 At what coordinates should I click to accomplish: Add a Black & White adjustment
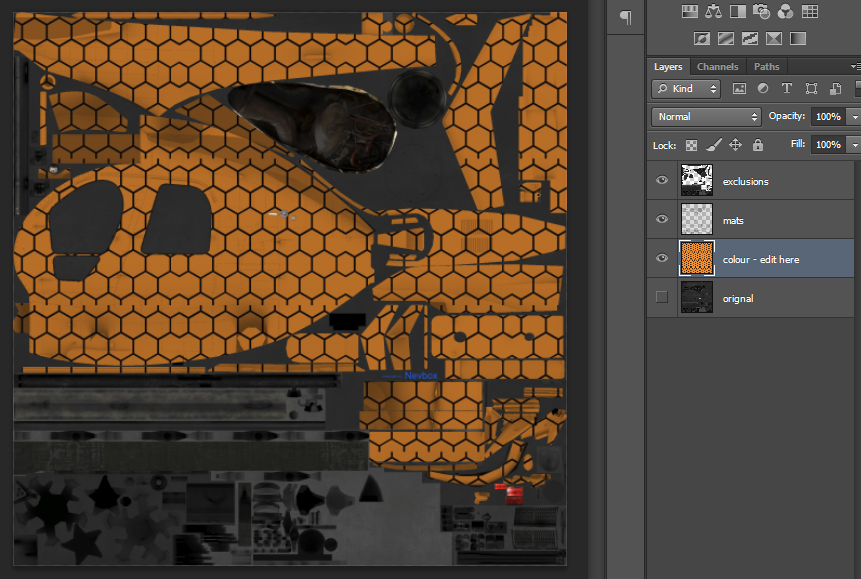(x=737, y=12)
